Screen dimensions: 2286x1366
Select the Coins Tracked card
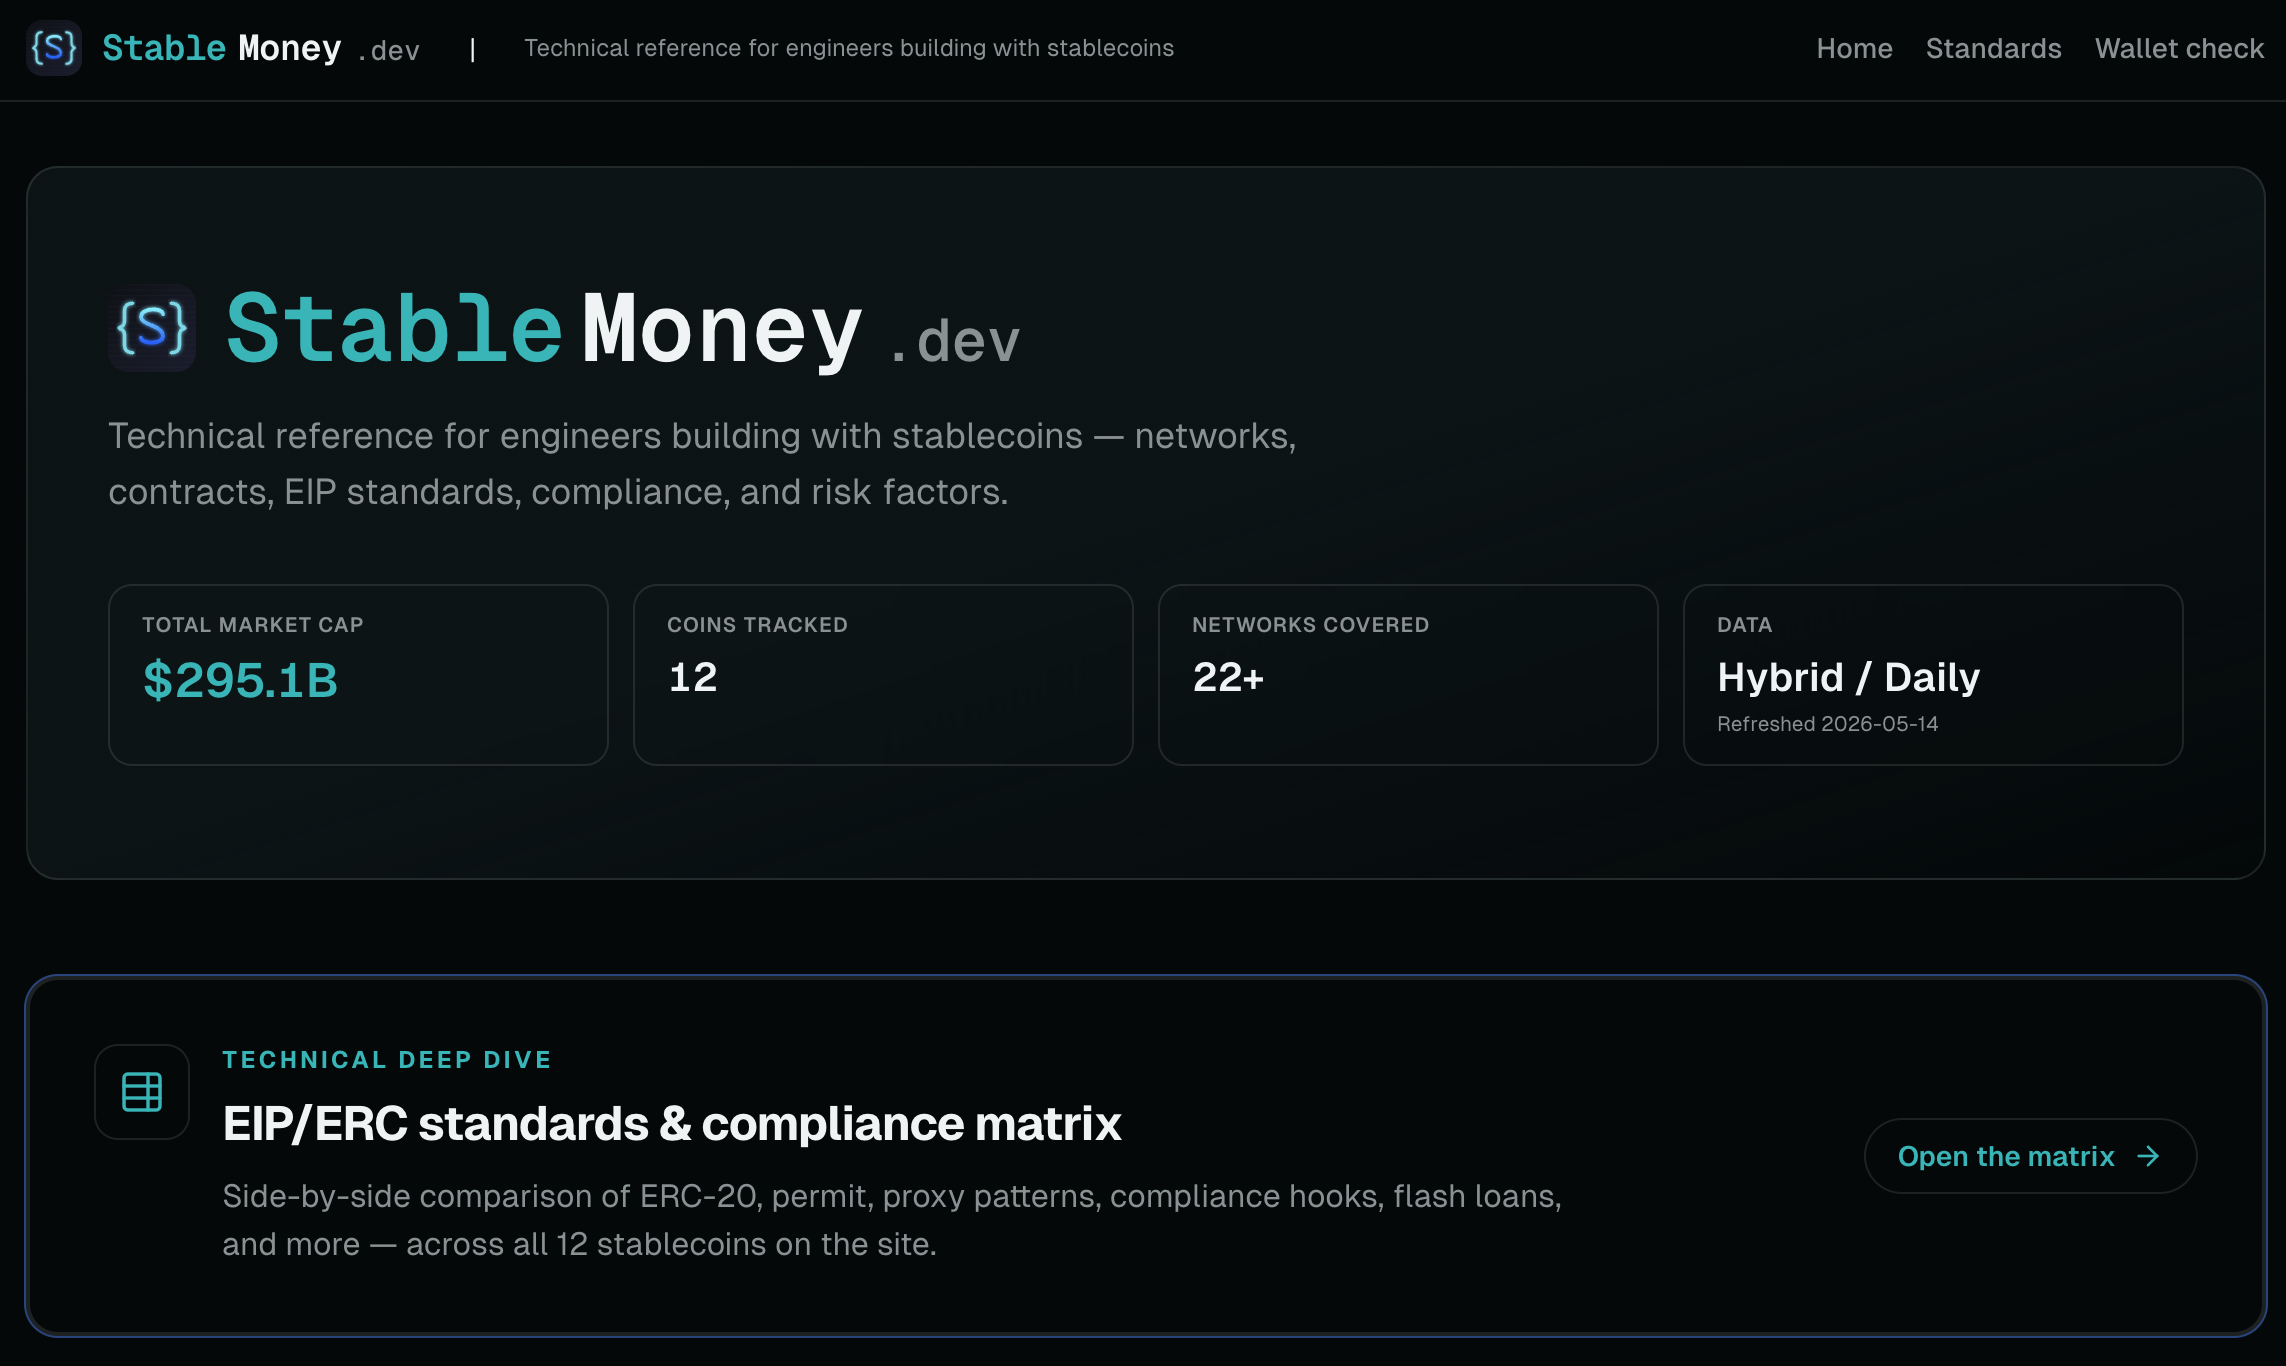[883, 675]
